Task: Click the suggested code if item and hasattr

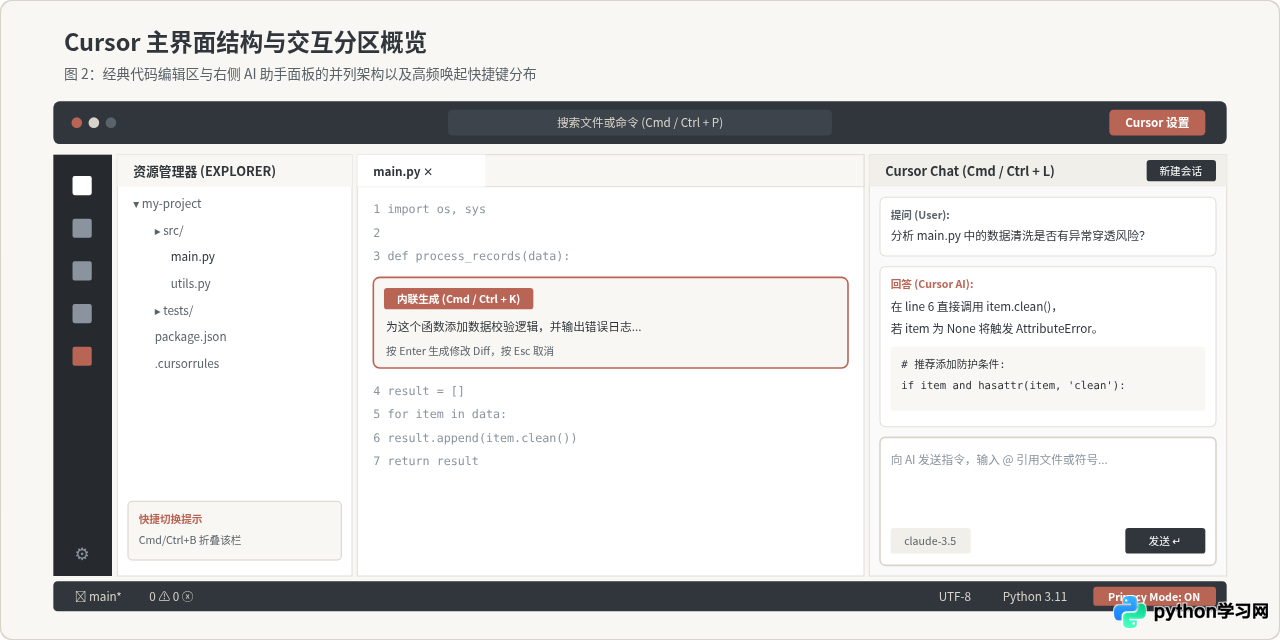Action: coord(1013,385)
